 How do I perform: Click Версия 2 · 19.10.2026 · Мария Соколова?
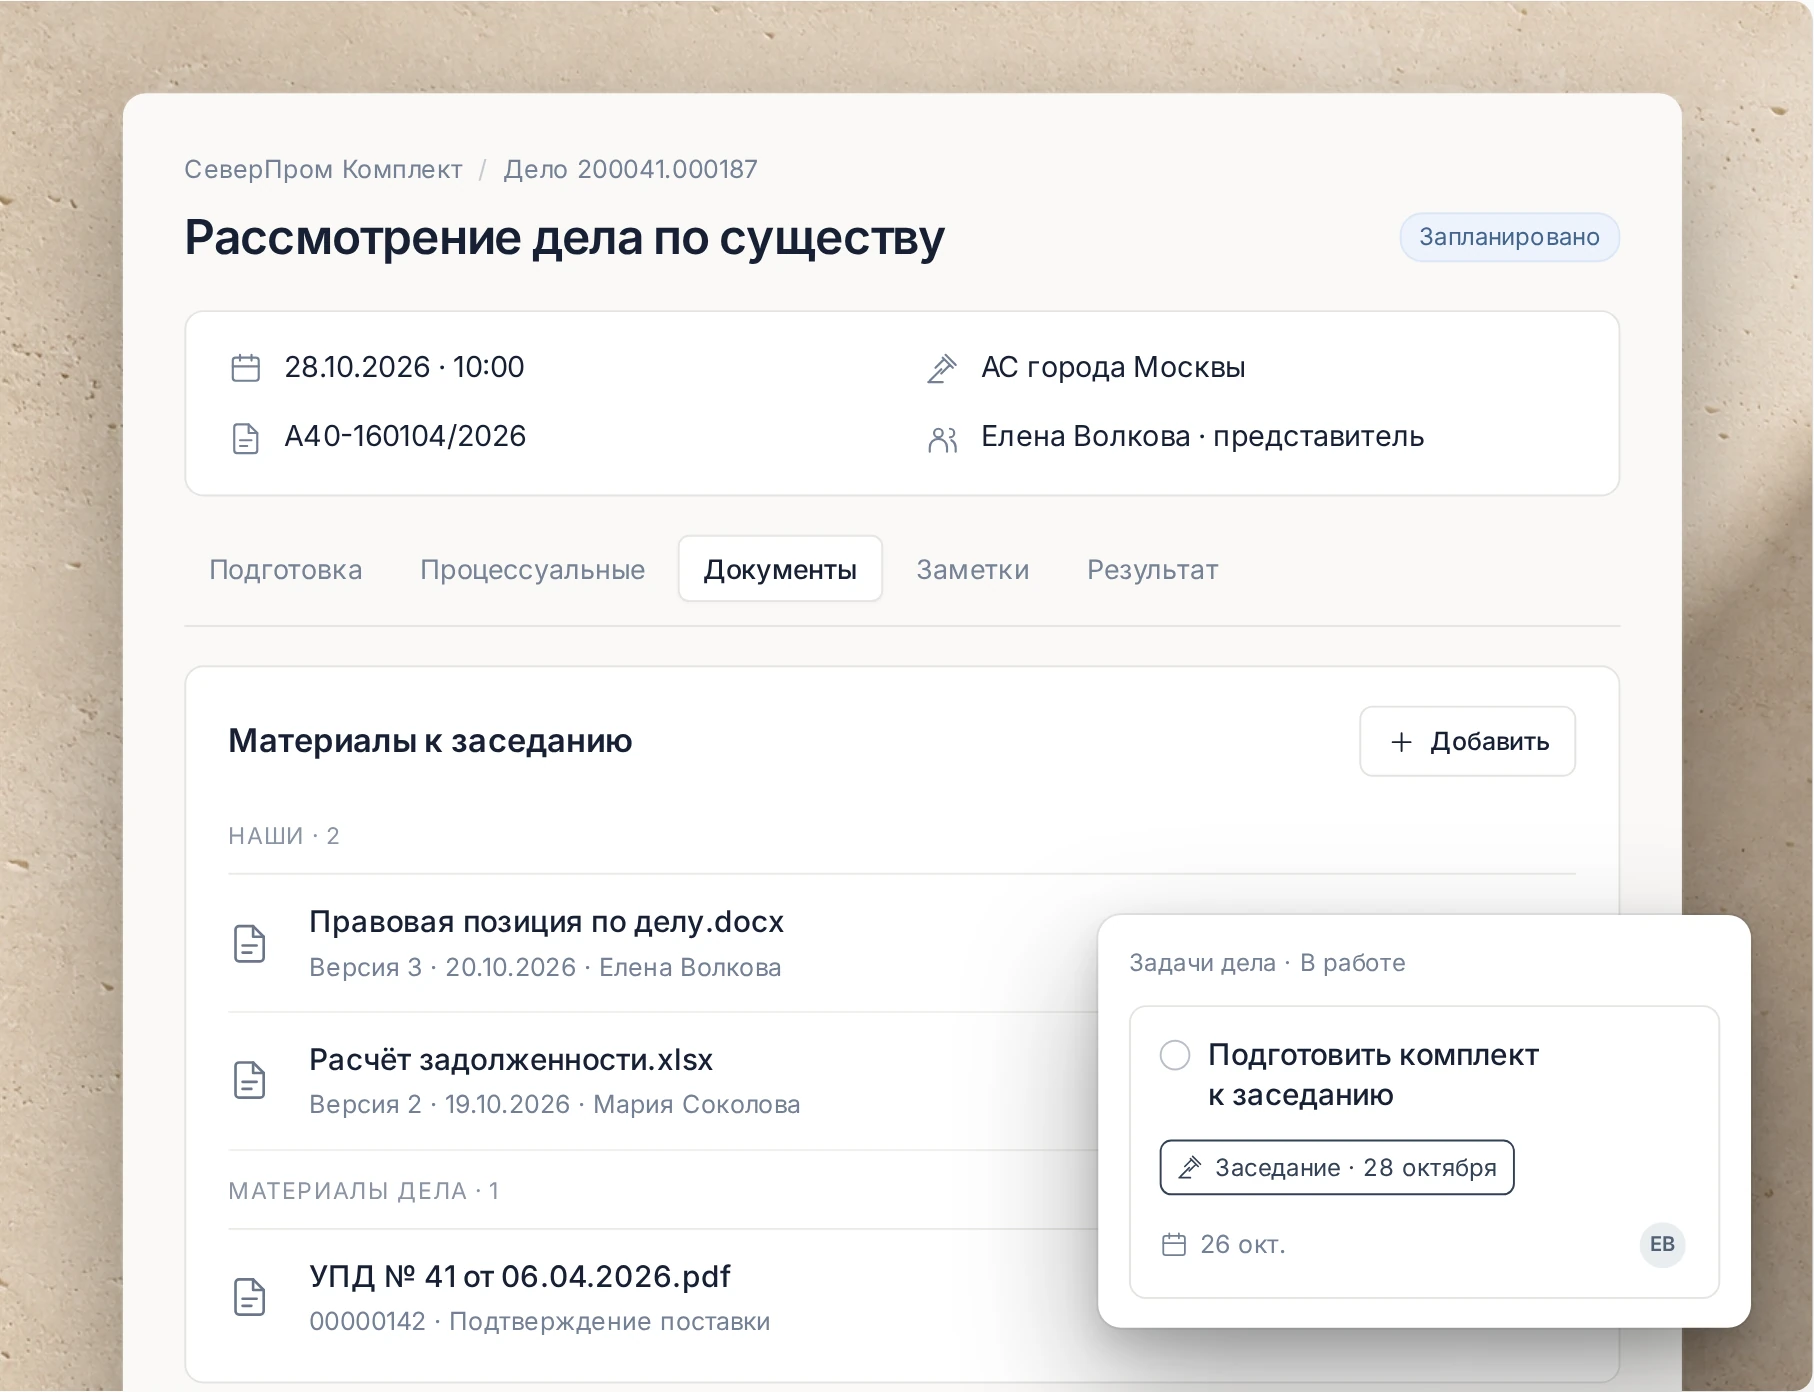[555, 1104]
